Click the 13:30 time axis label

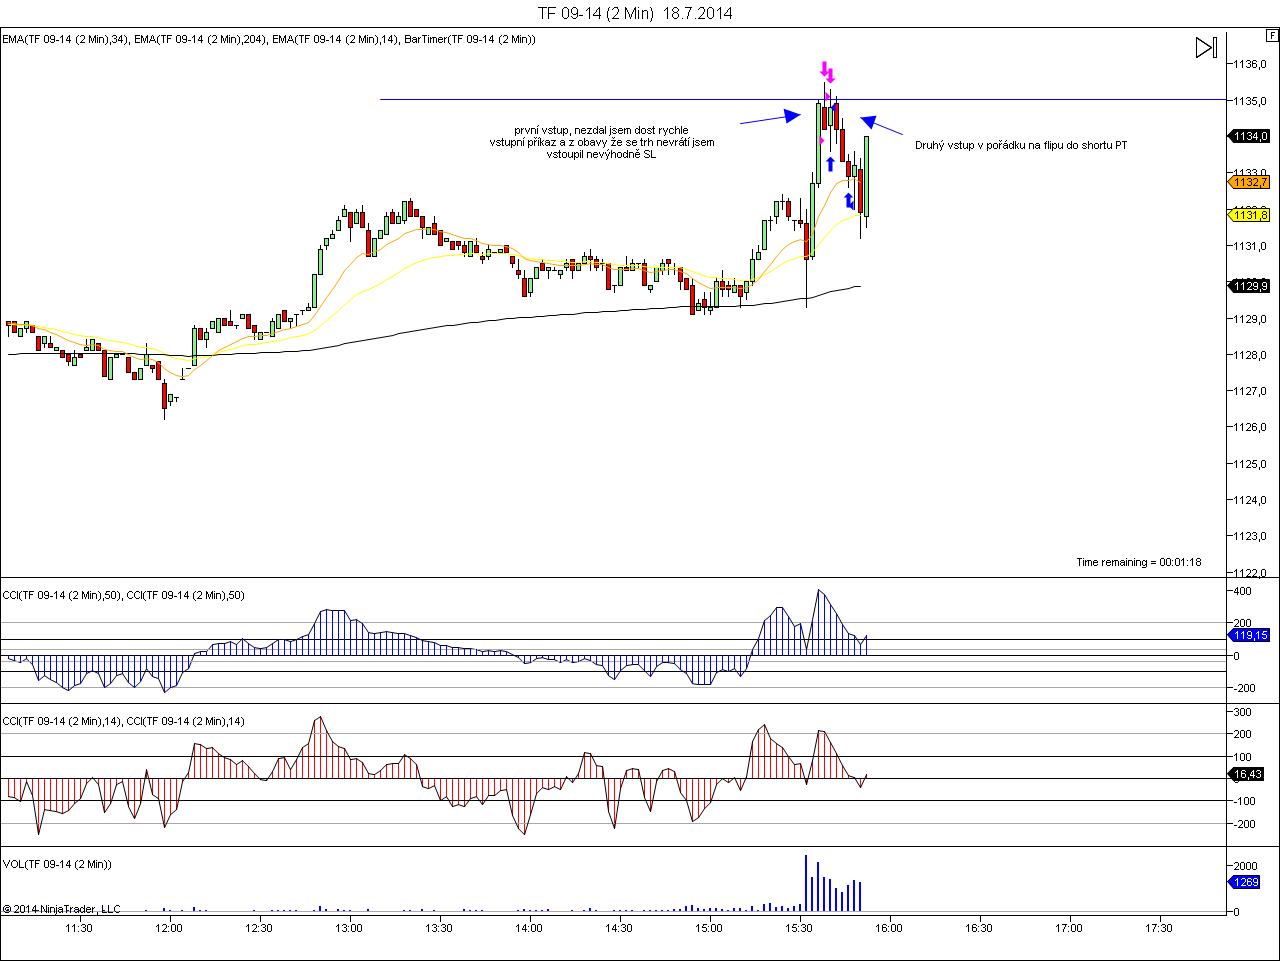pyautogui.click(x=439, y=928)
